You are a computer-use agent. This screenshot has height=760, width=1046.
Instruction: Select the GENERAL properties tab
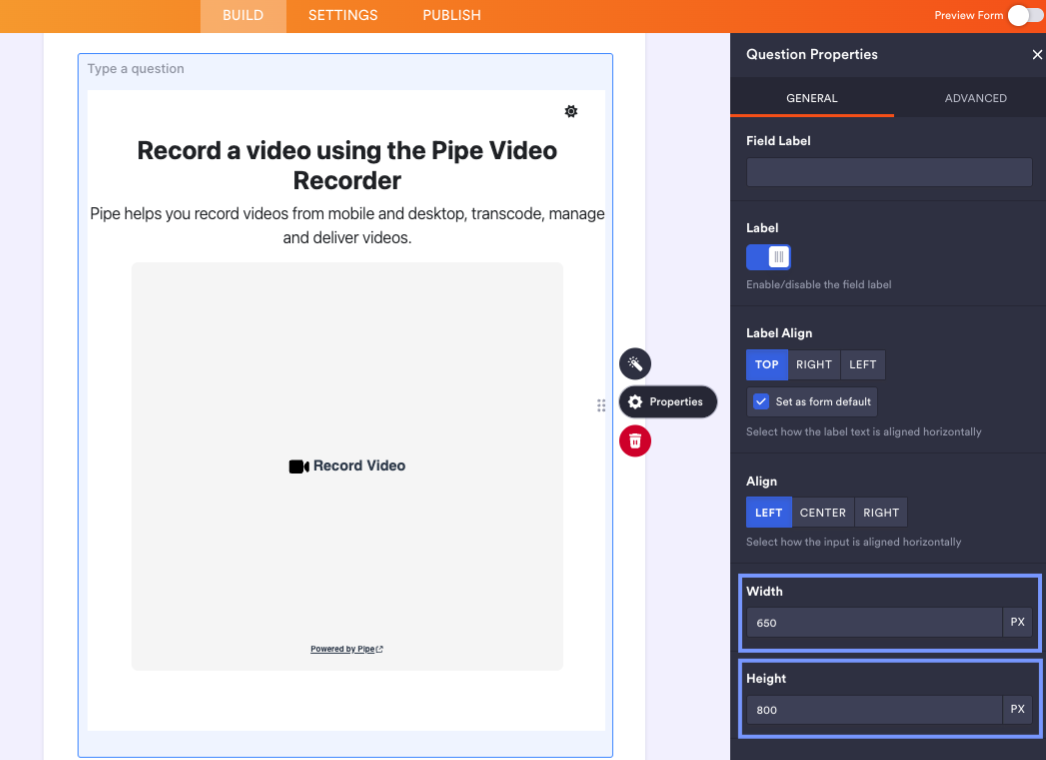point(812,98)
